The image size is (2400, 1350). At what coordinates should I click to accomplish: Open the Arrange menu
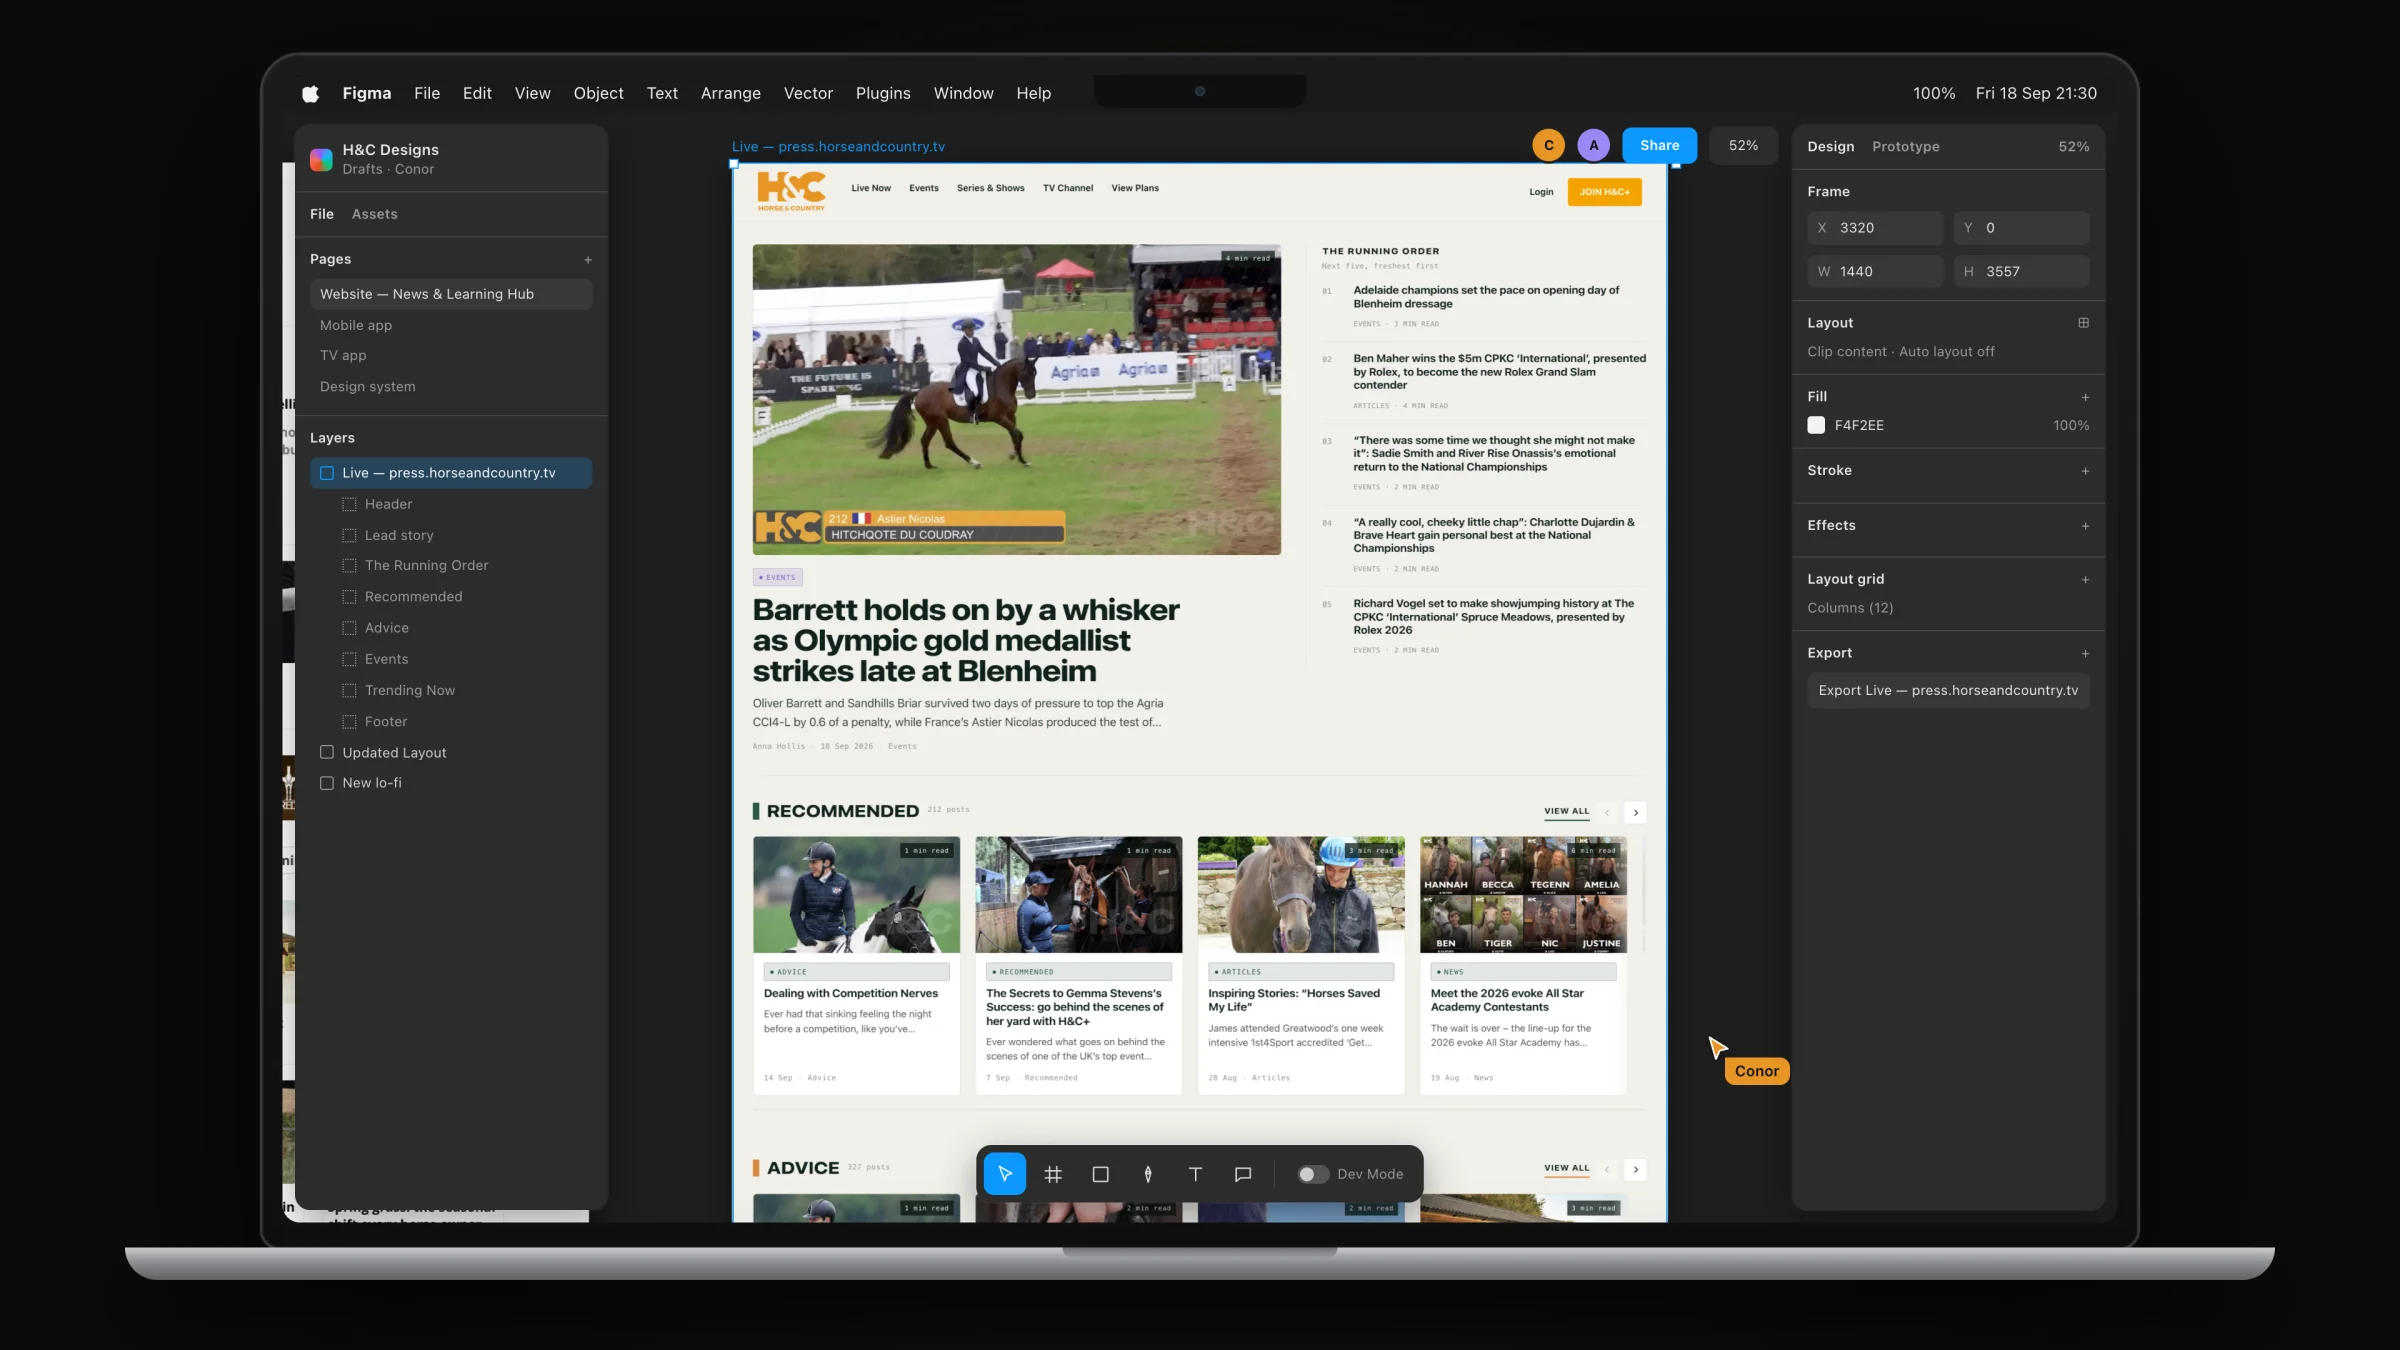click(x=730, y=93)
